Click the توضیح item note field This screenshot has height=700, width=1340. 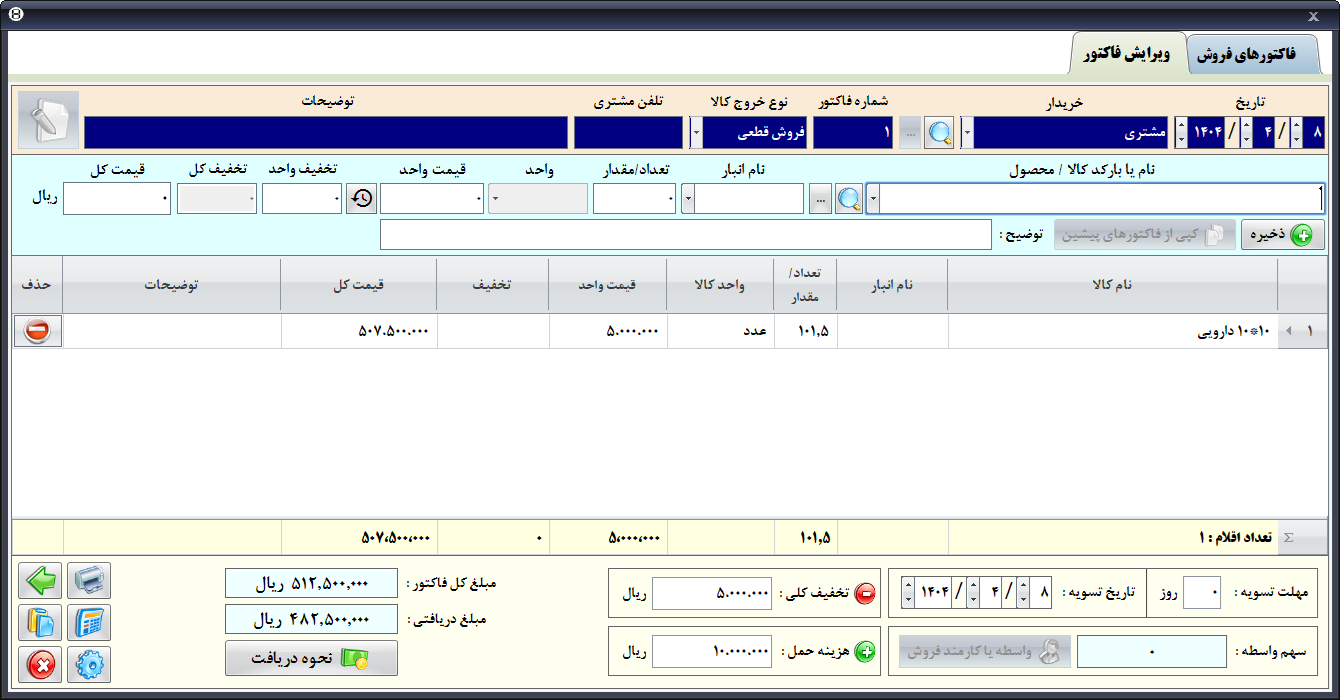pyautogui.click(x=686, y=235)
